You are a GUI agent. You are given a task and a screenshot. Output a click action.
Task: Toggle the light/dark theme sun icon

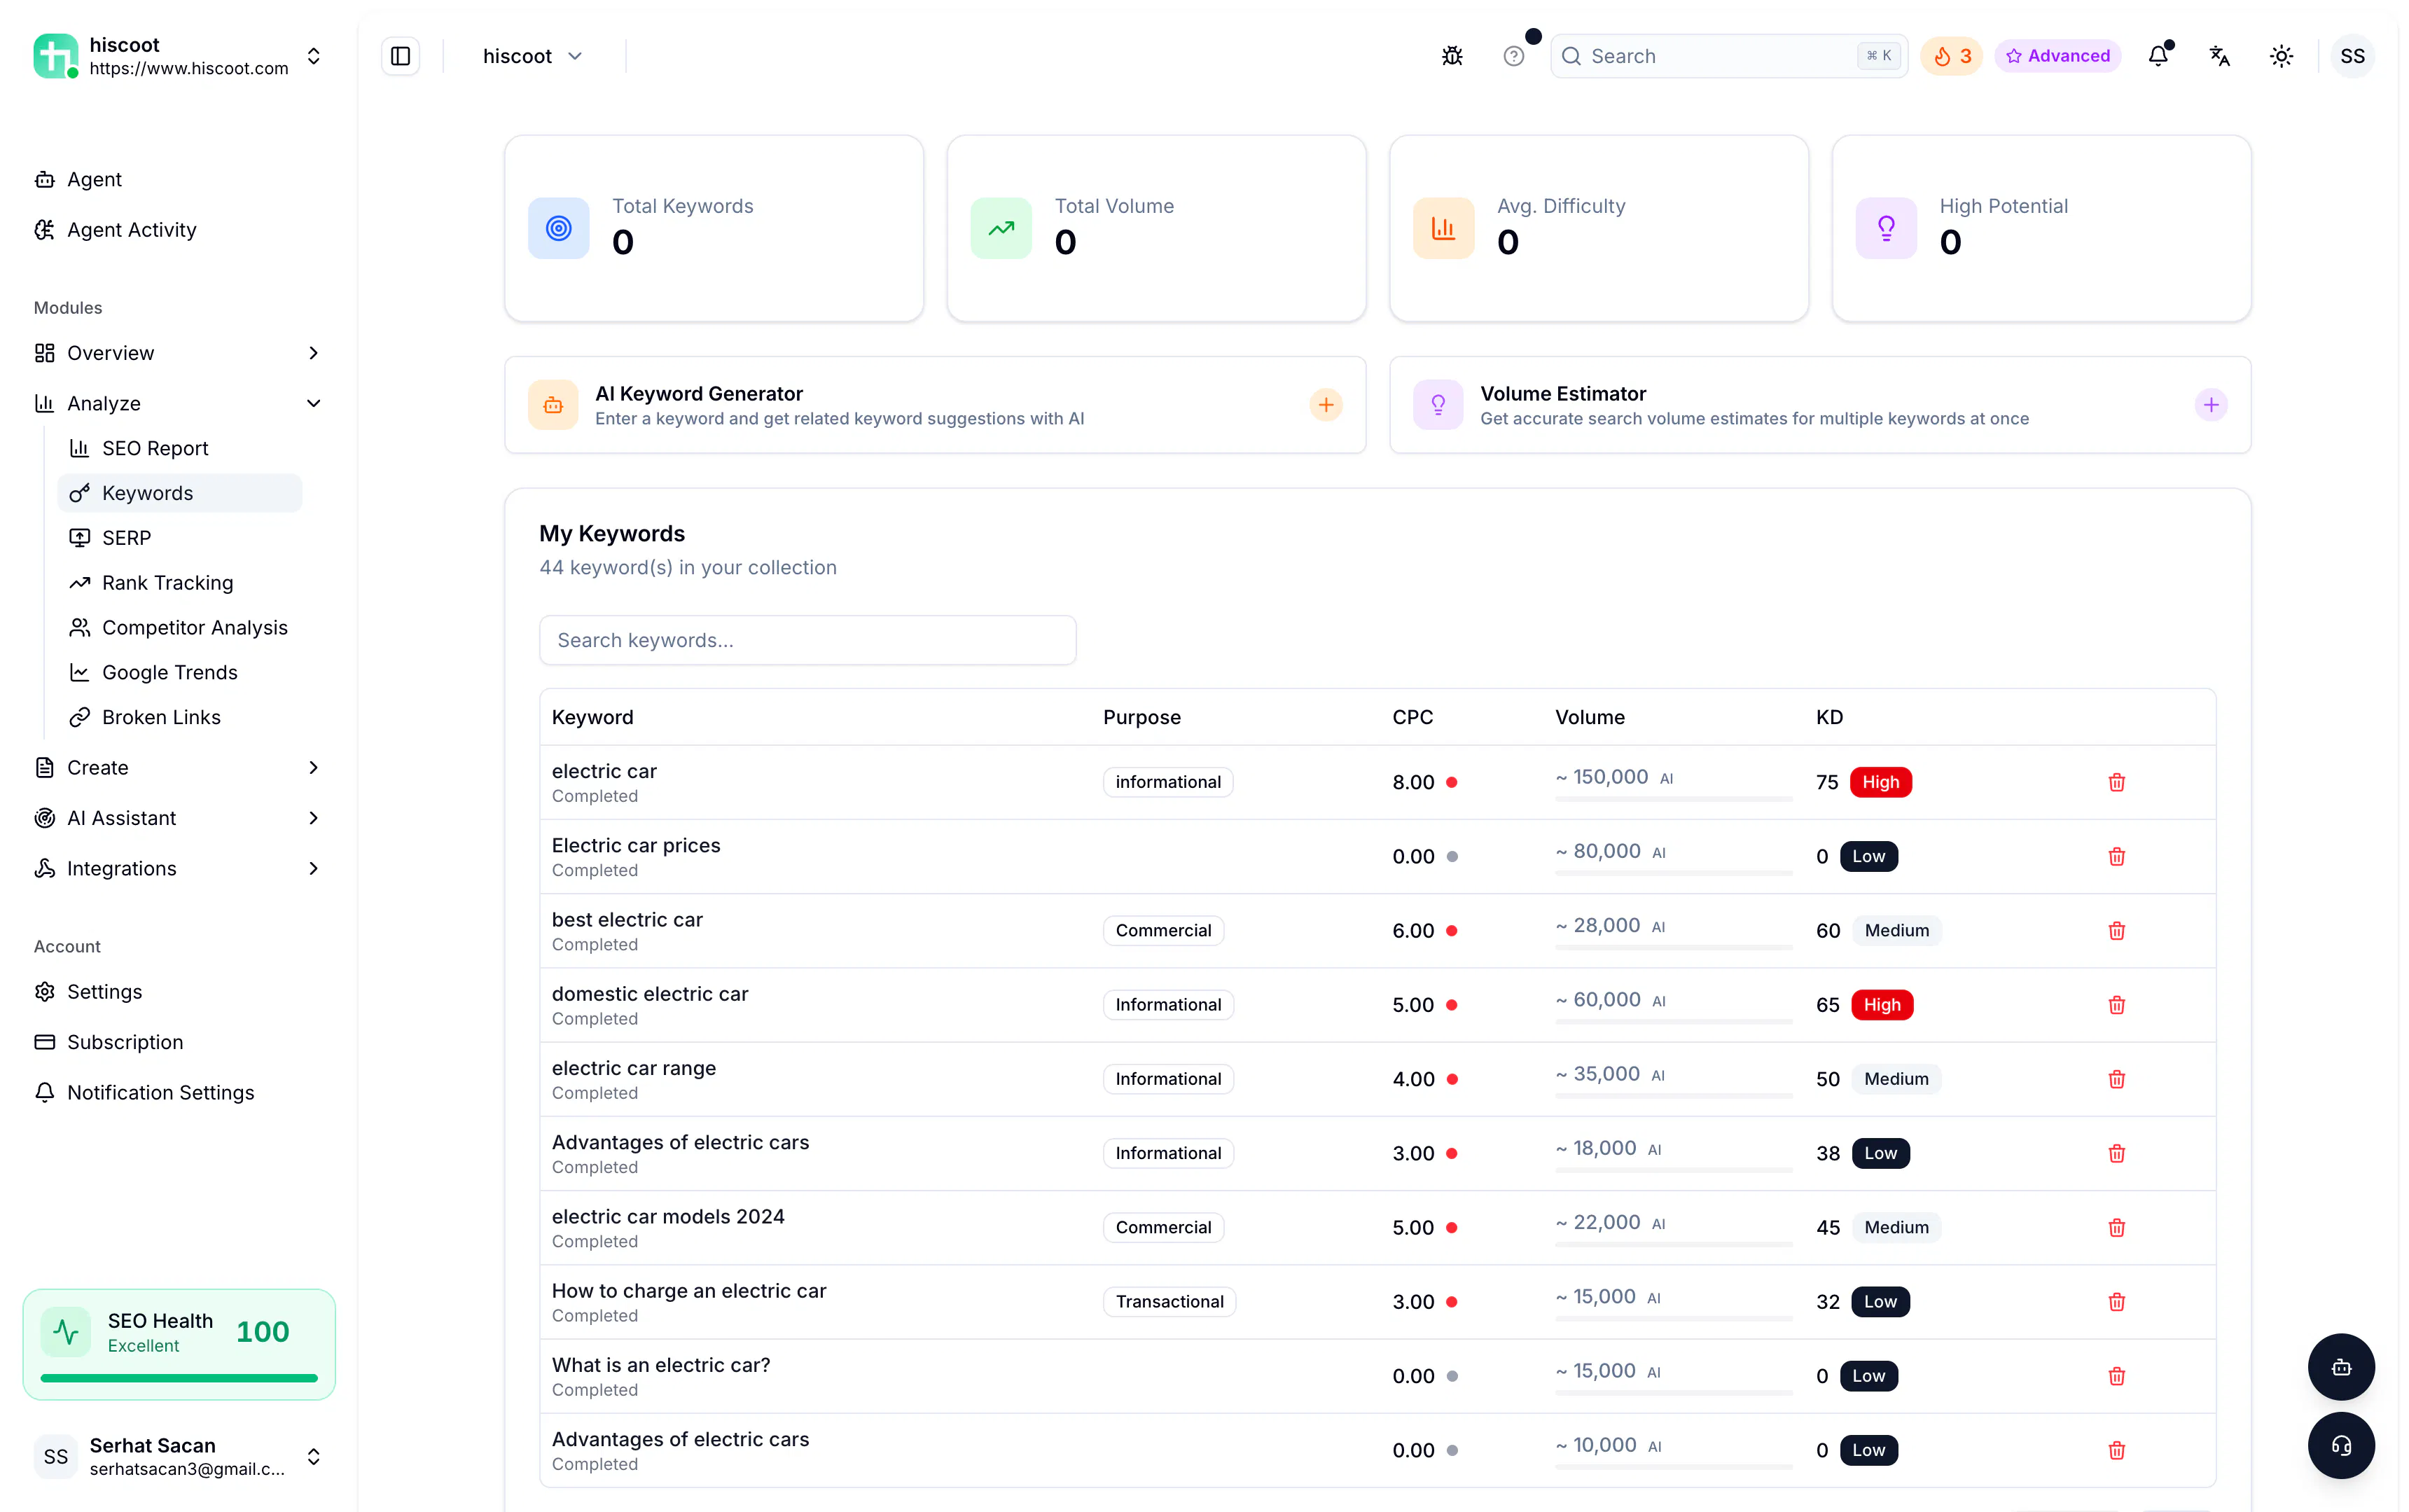(2281, 56)
